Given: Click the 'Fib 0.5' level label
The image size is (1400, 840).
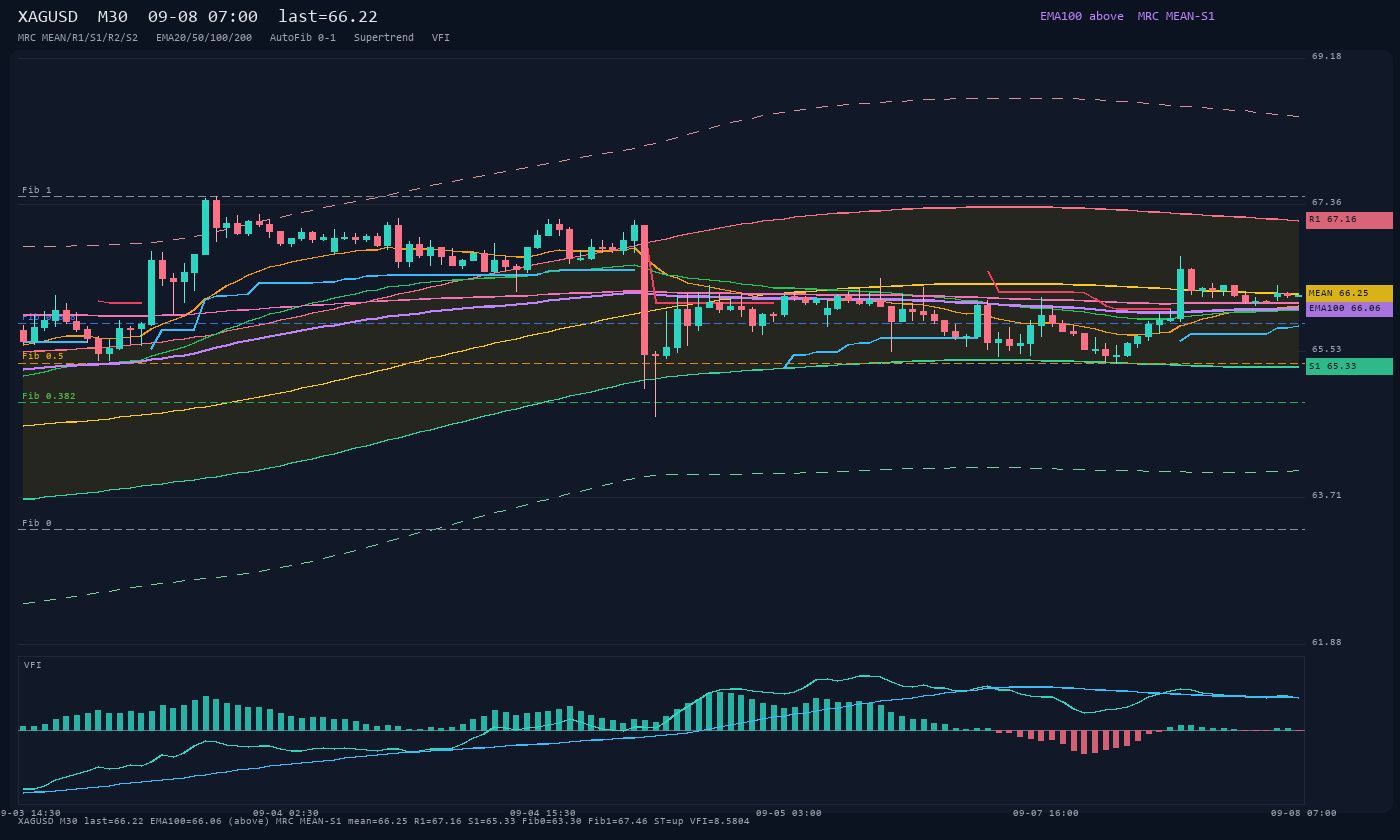Looking at the screenshot, I should [43, 356].
